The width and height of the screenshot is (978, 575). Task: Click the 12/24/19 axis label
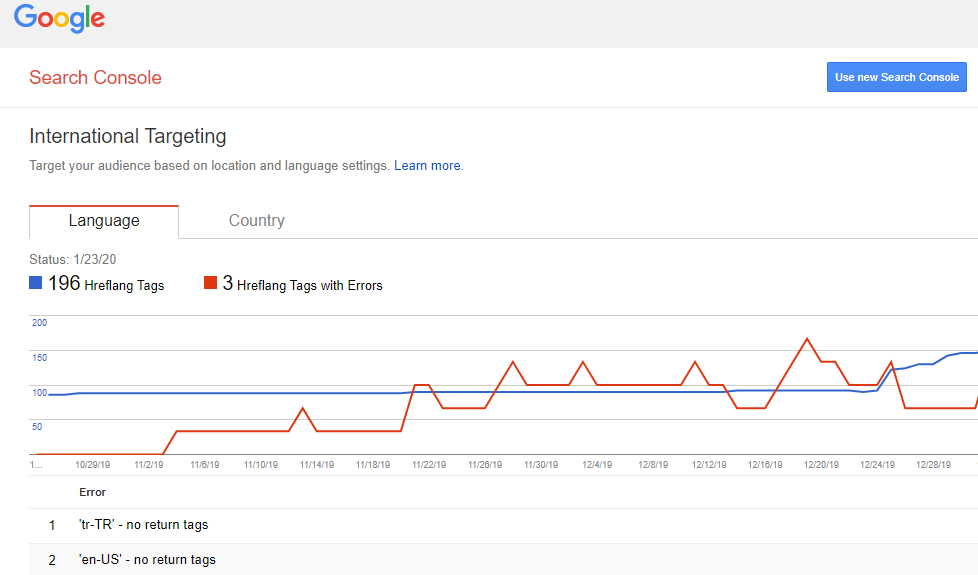[877, 465]
